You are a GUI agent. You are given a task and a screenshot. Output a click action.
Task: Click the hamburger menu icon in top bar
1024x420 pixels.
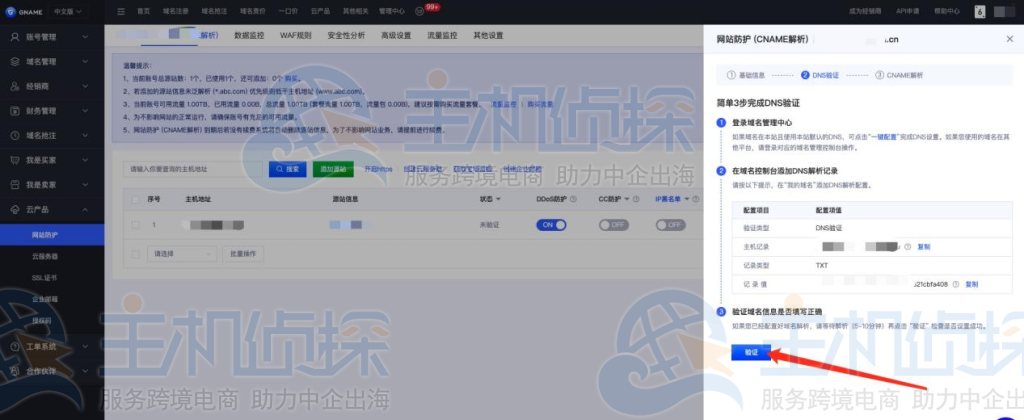121,11
